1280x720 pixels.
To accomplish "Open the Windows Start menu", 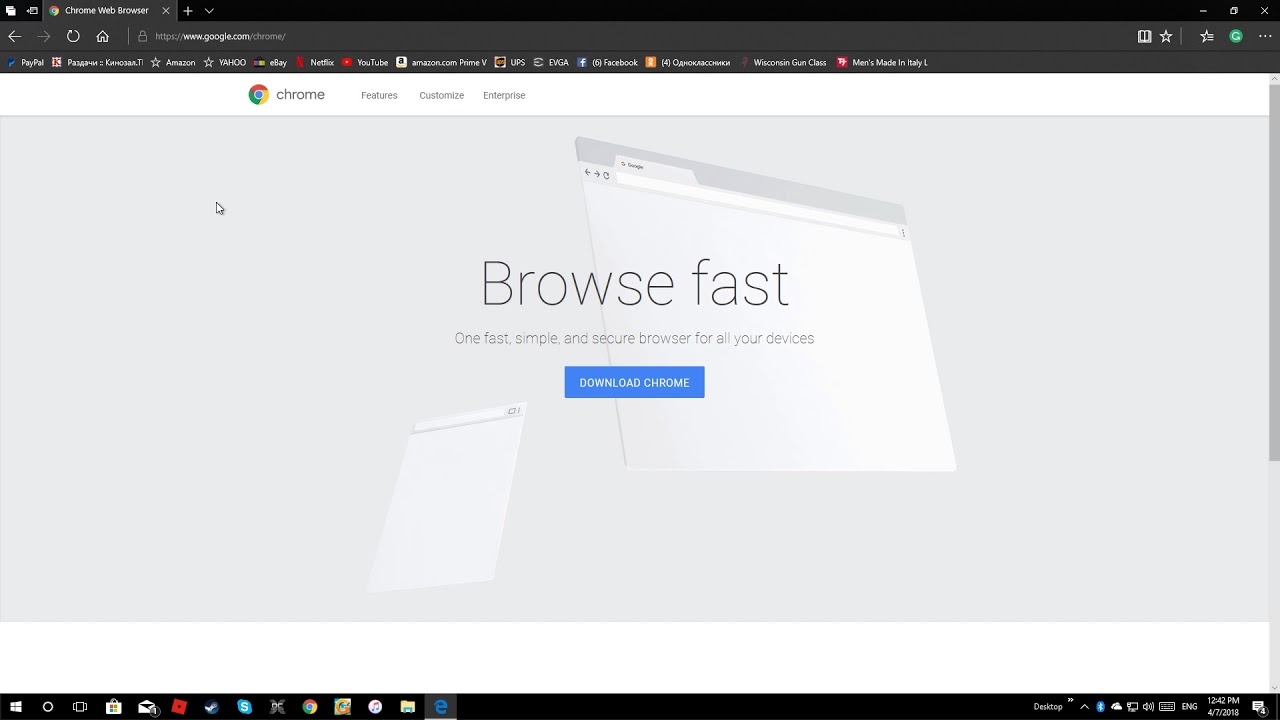I will [x=15, y=707].
